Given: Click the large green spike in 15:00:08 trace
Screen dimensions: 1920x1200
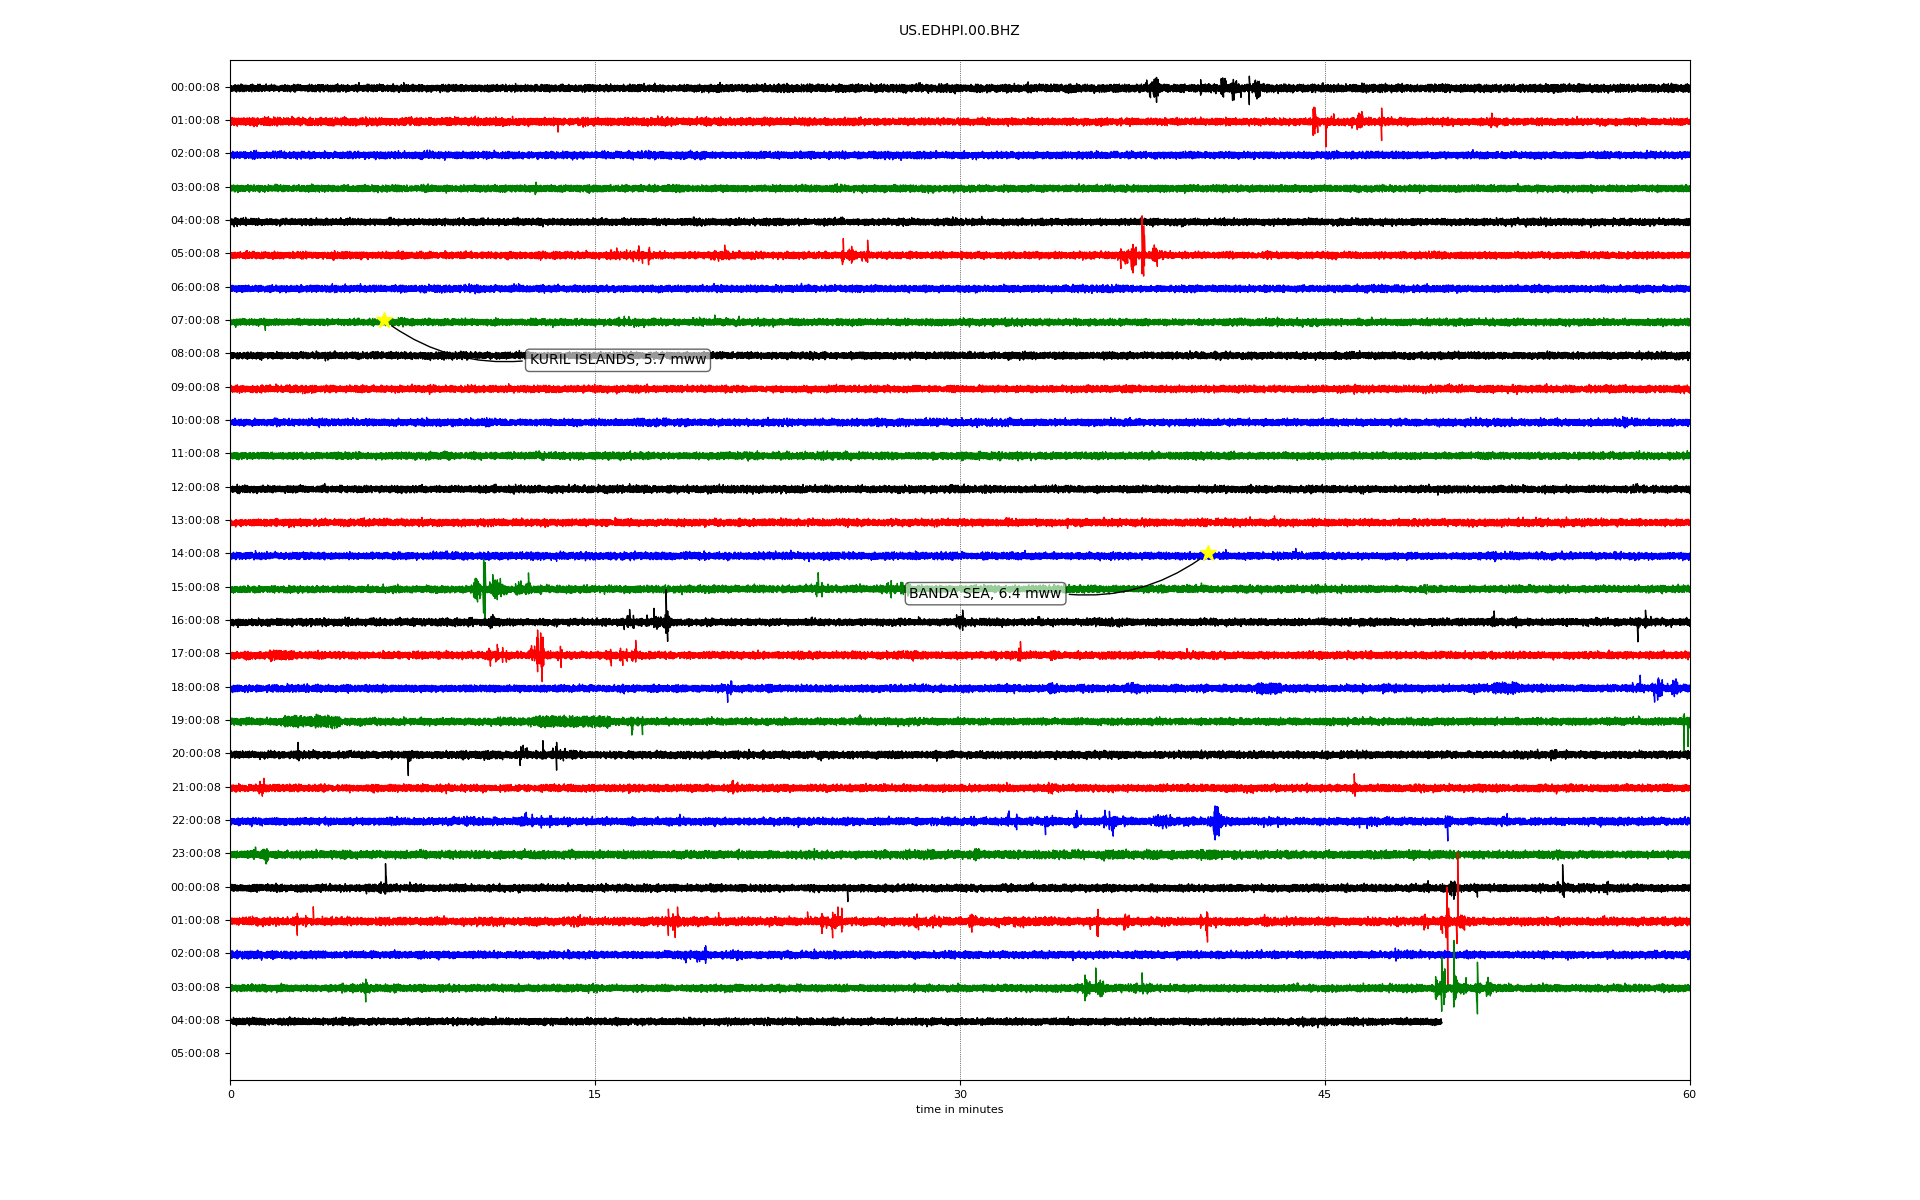Looking at the screenshot, I should [x=484, y=588].
